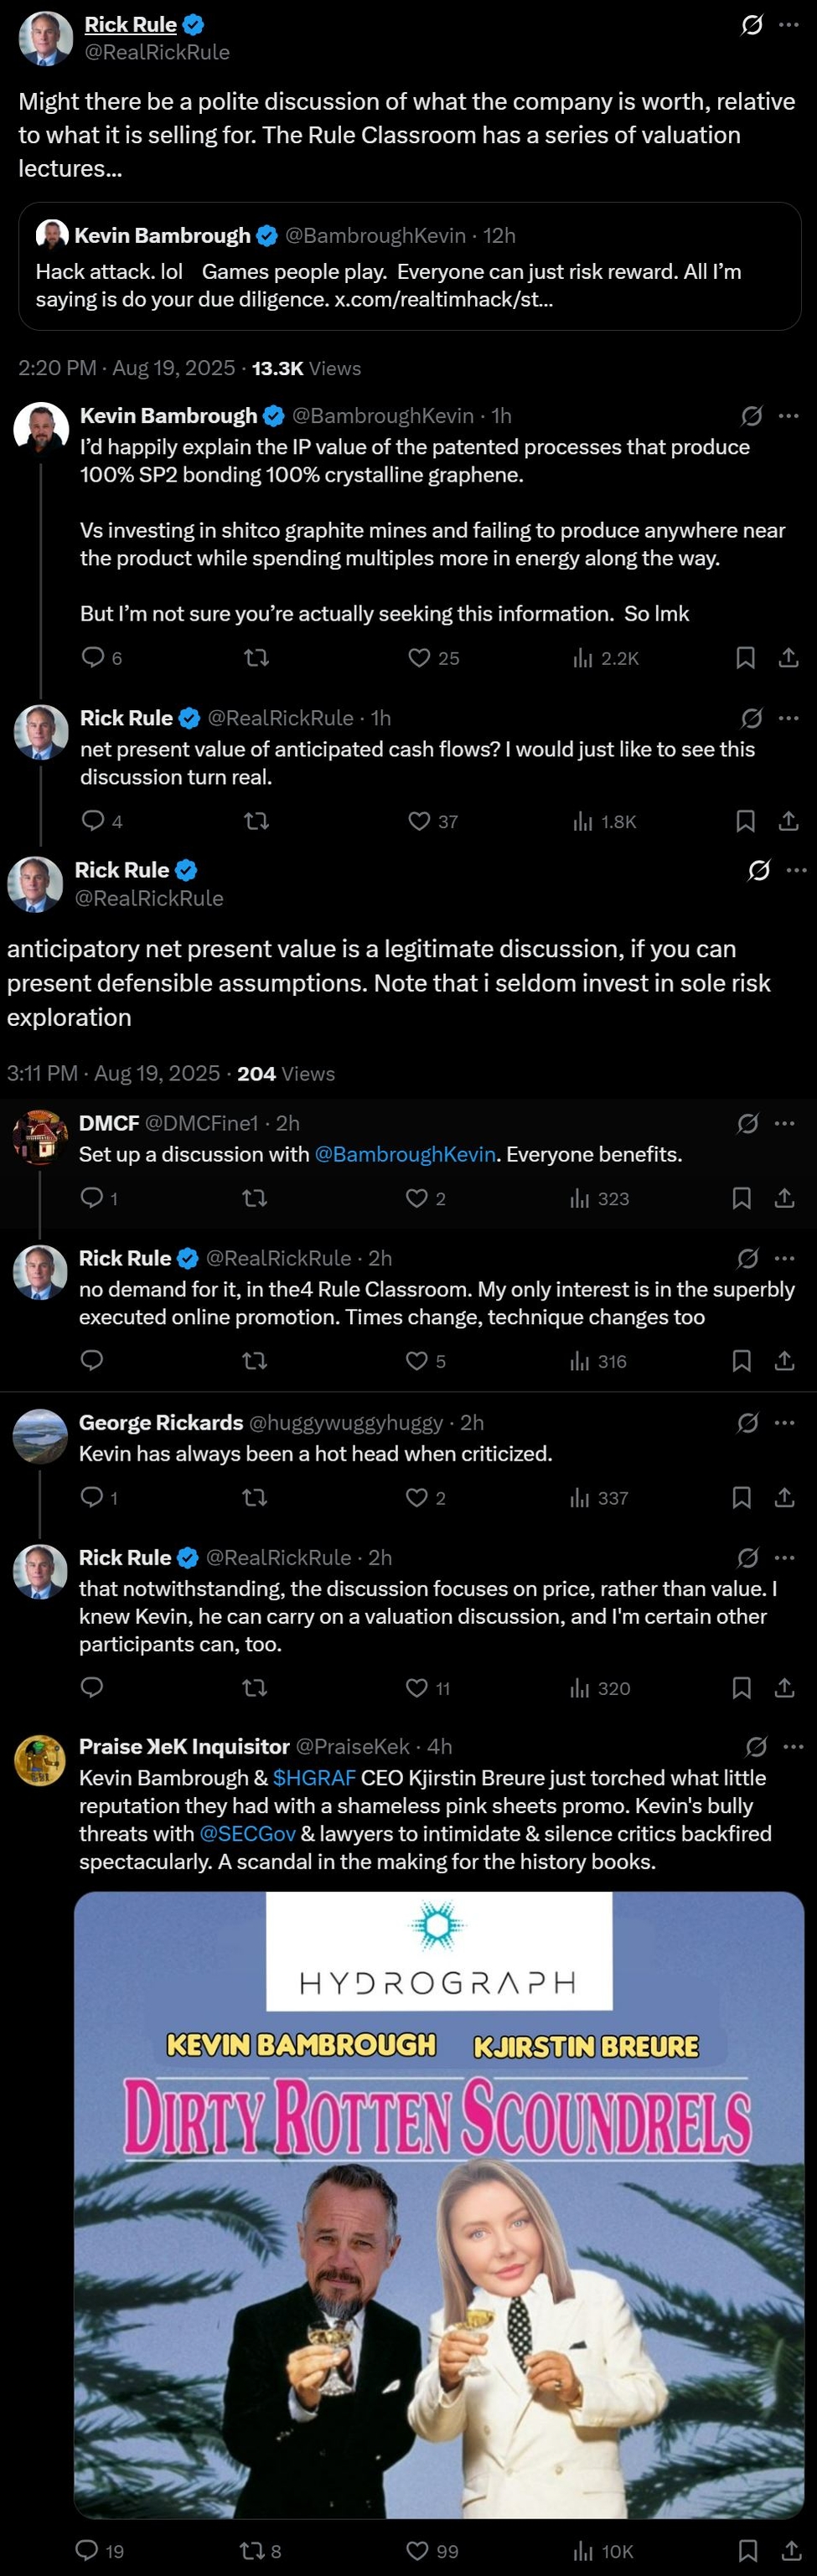Reply to Rick Rule's price versus value post
The width and height of the screenshot is (817, 2576).
(92, 1687)
